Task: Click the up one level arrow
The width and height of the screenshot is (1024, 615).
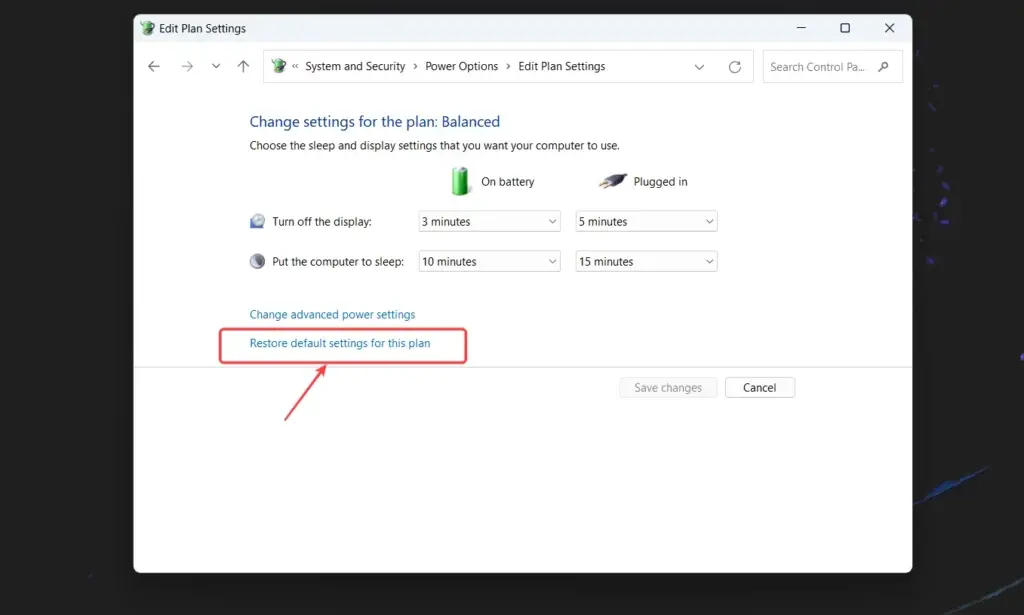Action: (242, 66)
